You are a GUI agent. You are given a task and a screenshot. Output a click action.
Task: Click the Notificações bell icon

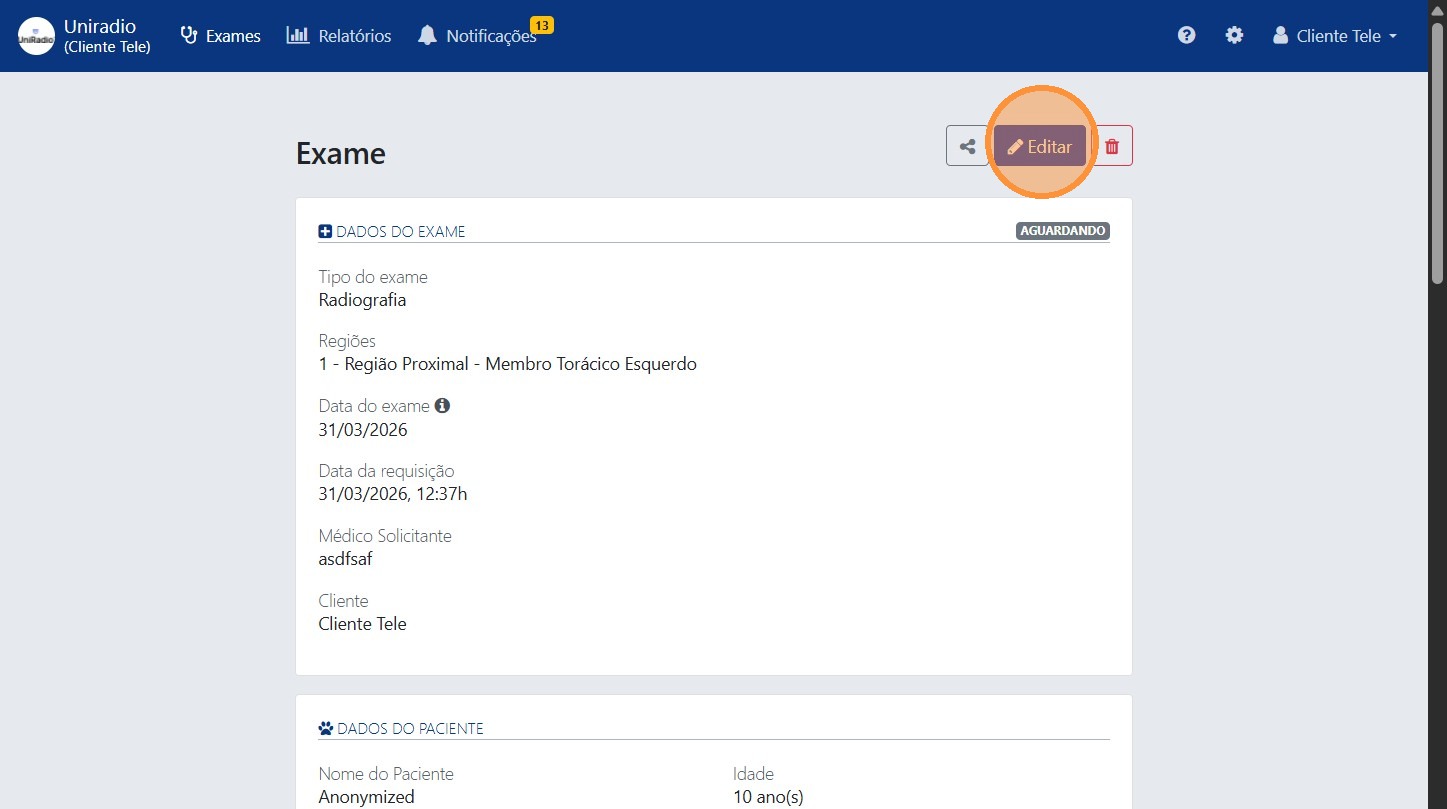pos(428,36)
